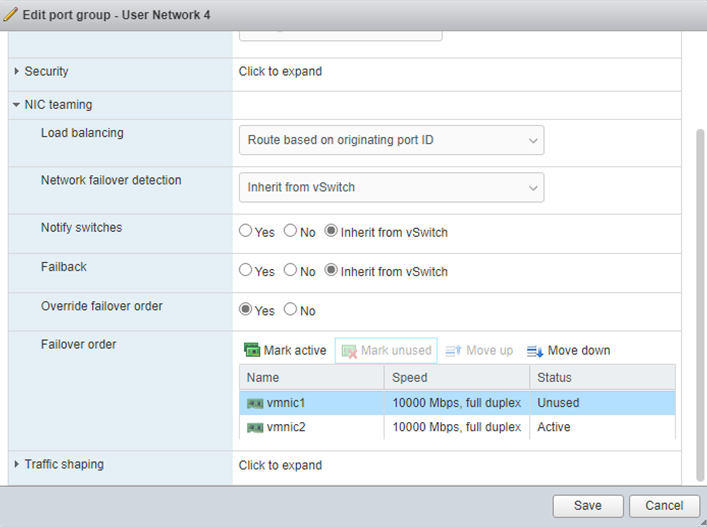This screenshot has width=707, height=527.
Task: Click the Move up arrow icon
Action: point(453,351)
